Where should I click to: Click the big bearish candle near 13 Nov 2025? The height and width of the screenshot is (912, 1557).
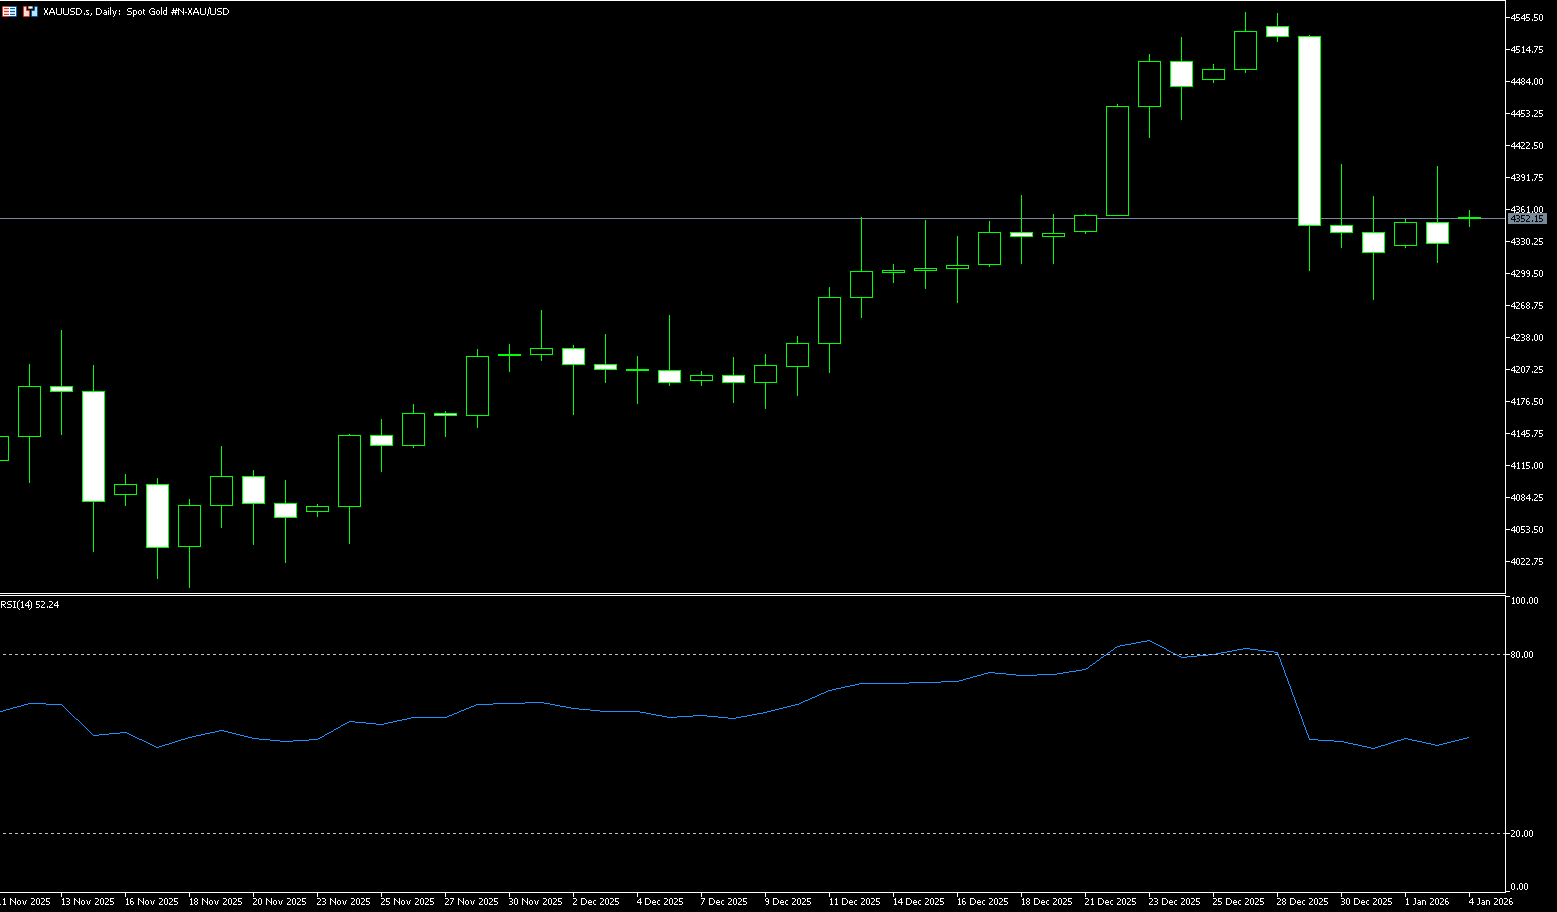coord(93,445)
